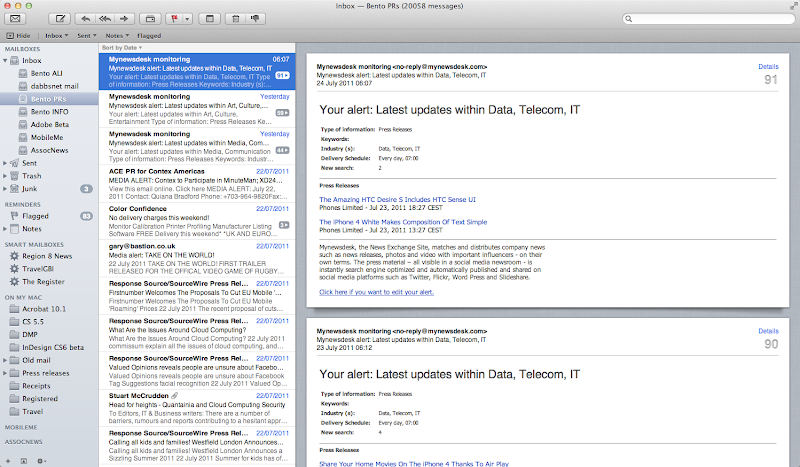This screenshot has height=467, width=800.
Task: Select MobileMe account section header
Action: tap(21, 427)
